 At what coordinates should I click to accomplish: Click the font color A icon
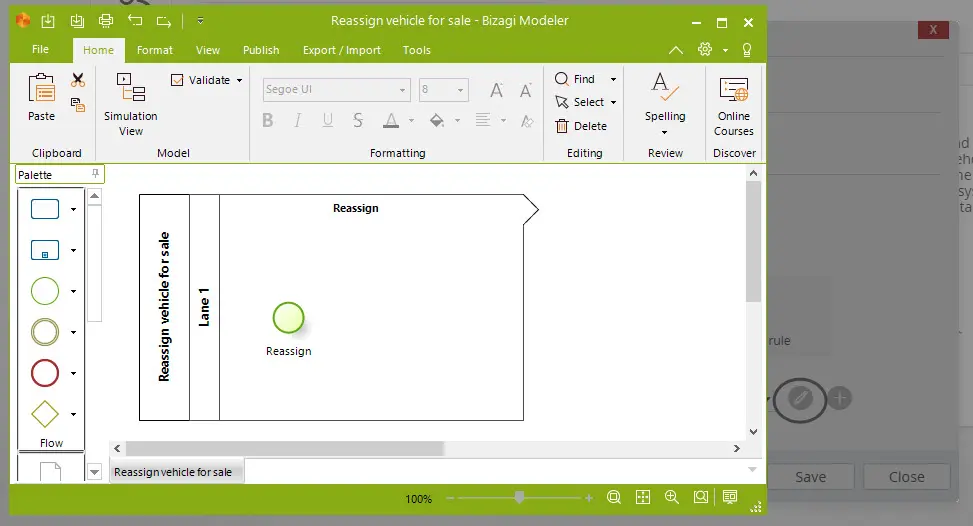(390, 120)
